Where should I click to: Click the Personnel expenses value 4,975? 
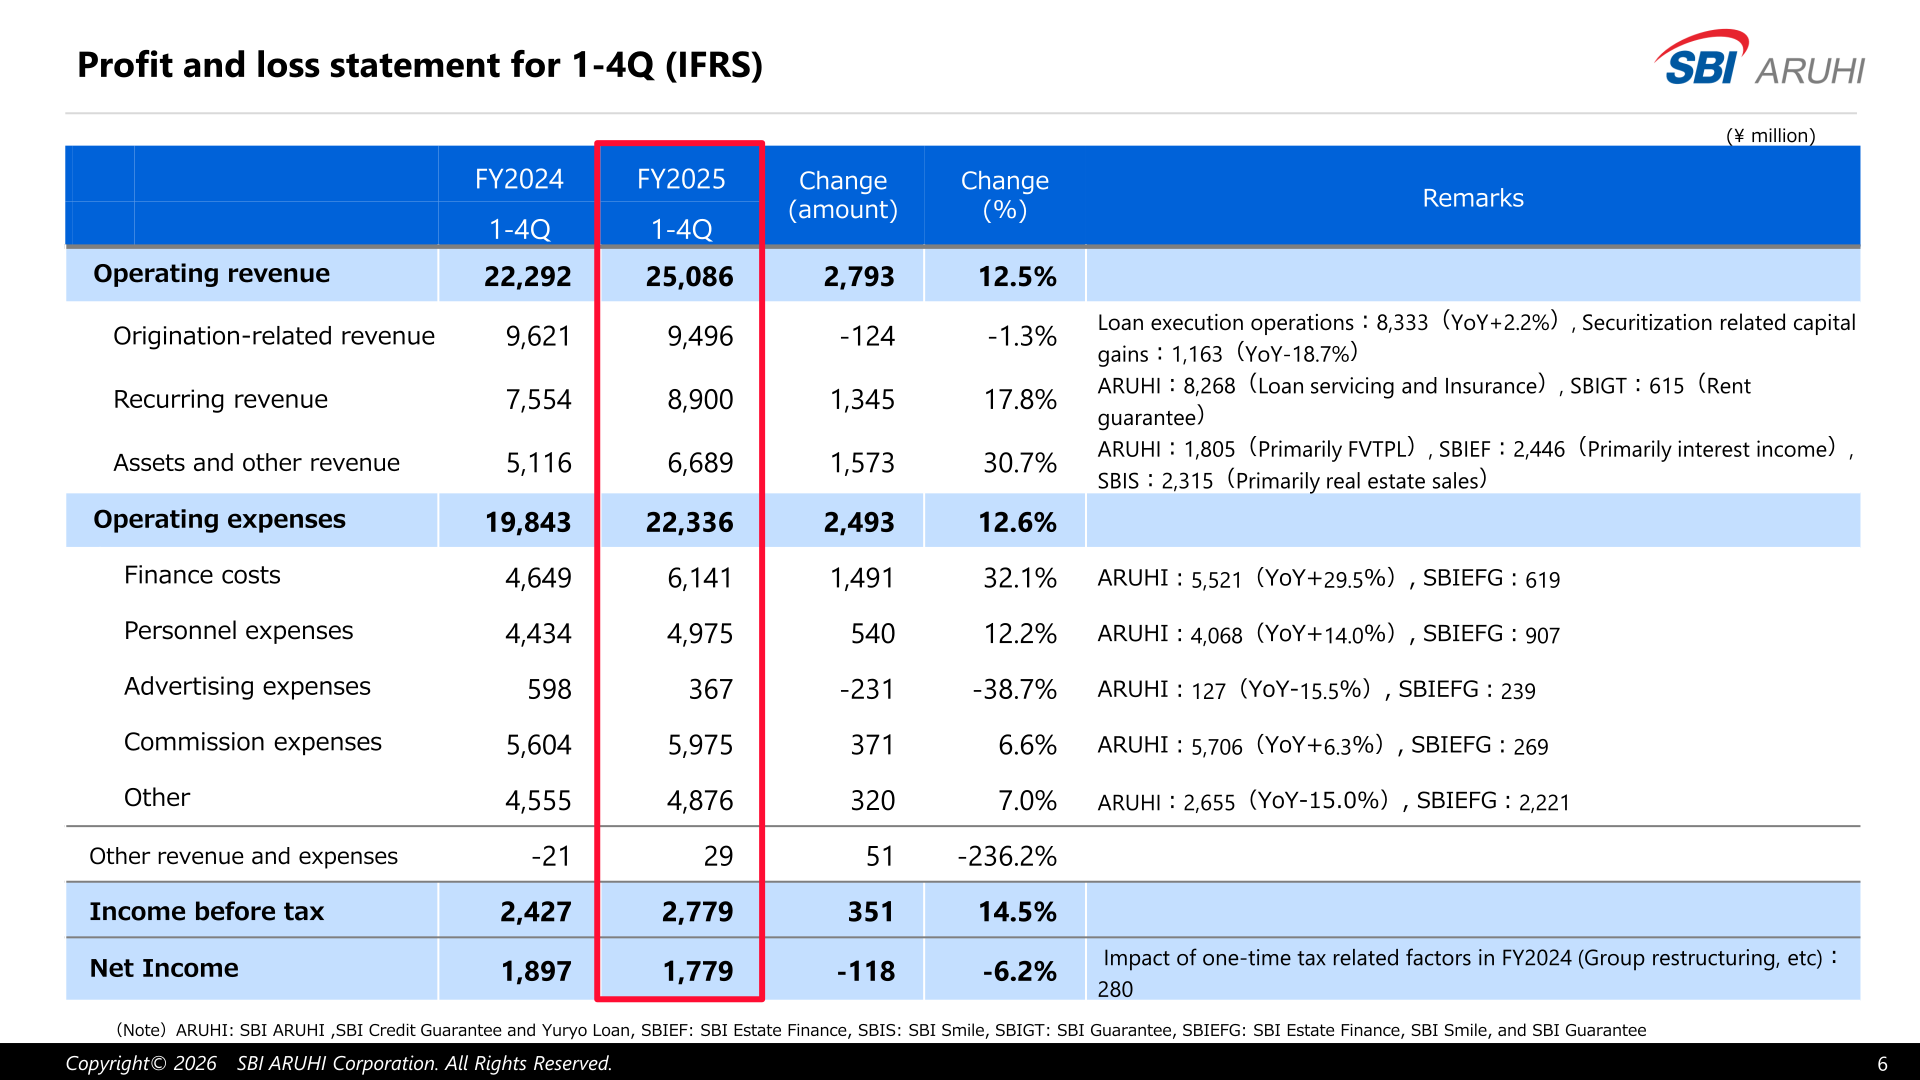click(700, 634)
